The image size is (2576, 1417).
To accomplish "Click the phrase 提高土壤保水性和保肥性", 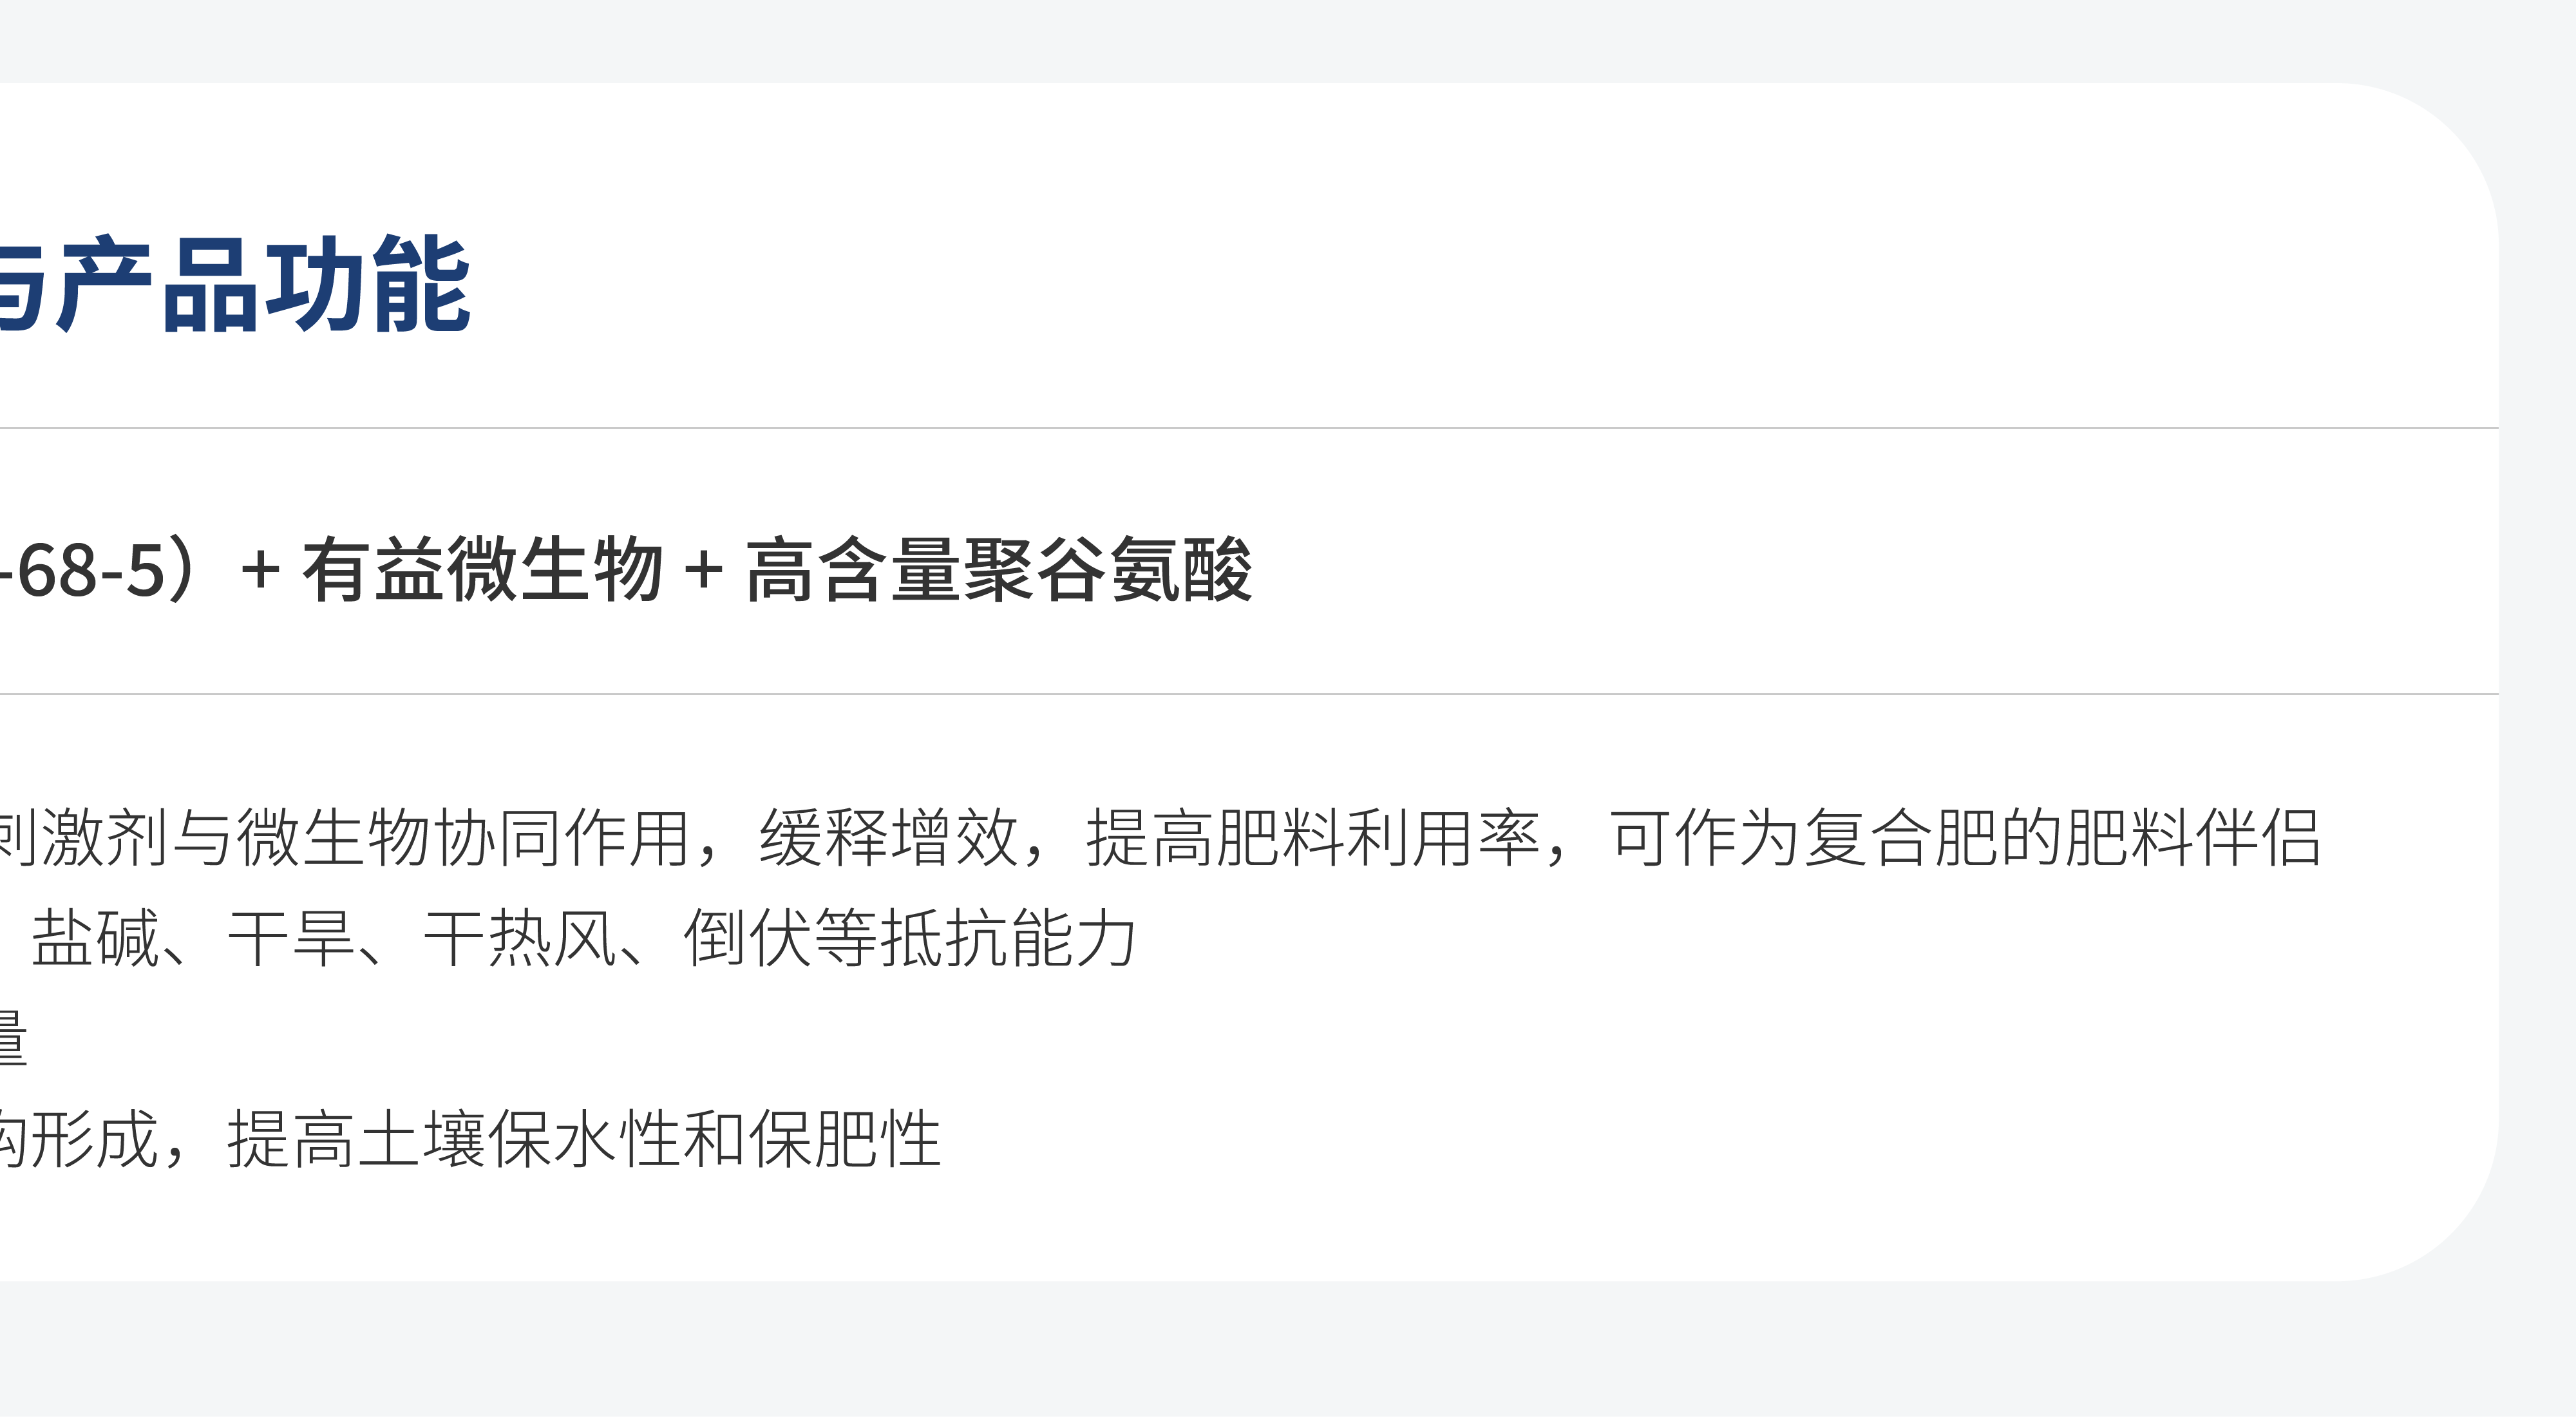I will 585,1139.
